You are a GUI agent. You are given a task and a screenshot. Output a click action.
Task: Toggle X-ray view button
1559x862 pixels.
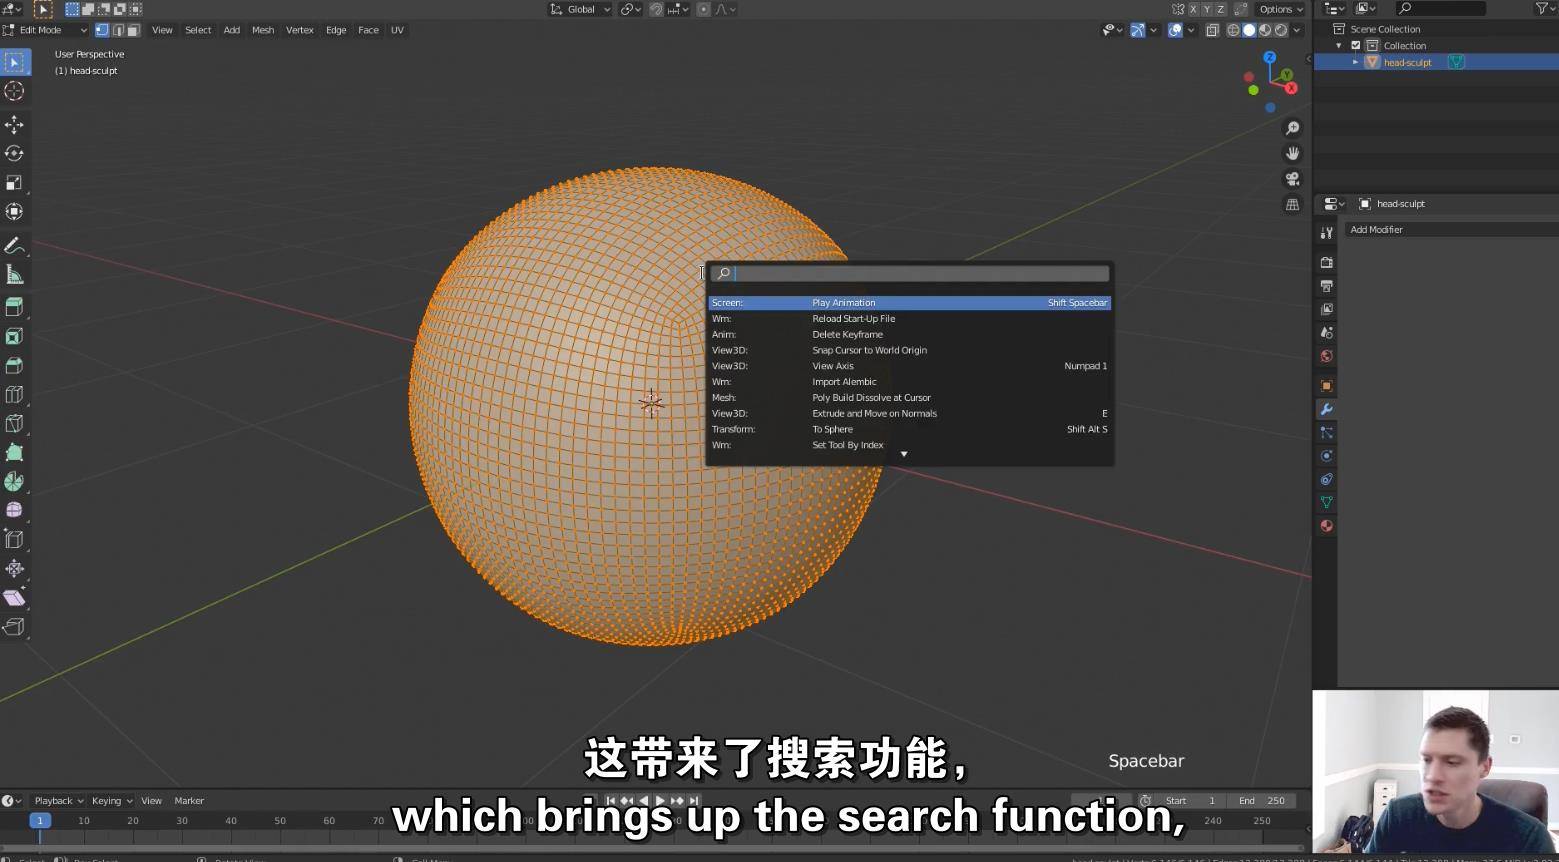[1212, 30]
